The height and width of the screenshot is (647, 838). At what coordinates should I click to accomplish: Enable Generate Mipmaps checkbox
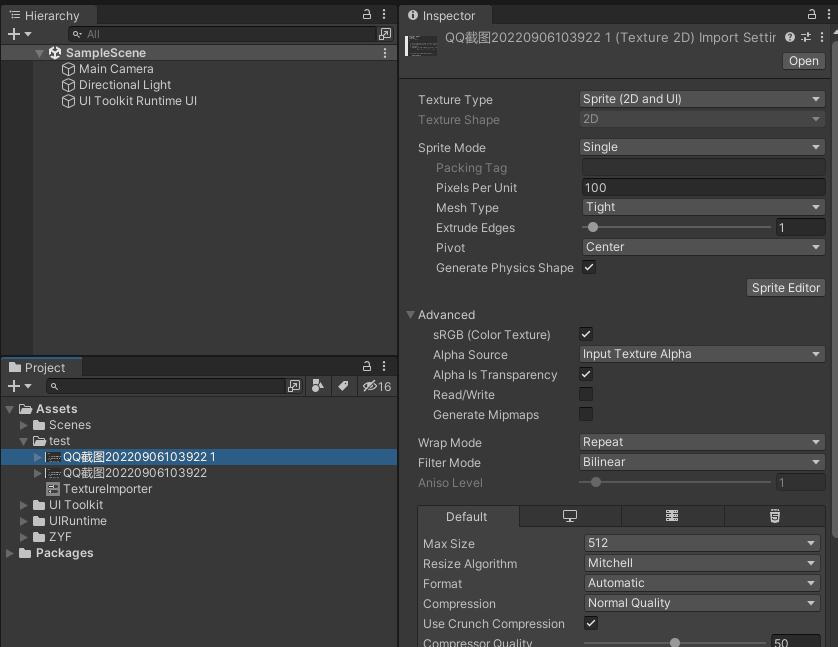point(586,414)
